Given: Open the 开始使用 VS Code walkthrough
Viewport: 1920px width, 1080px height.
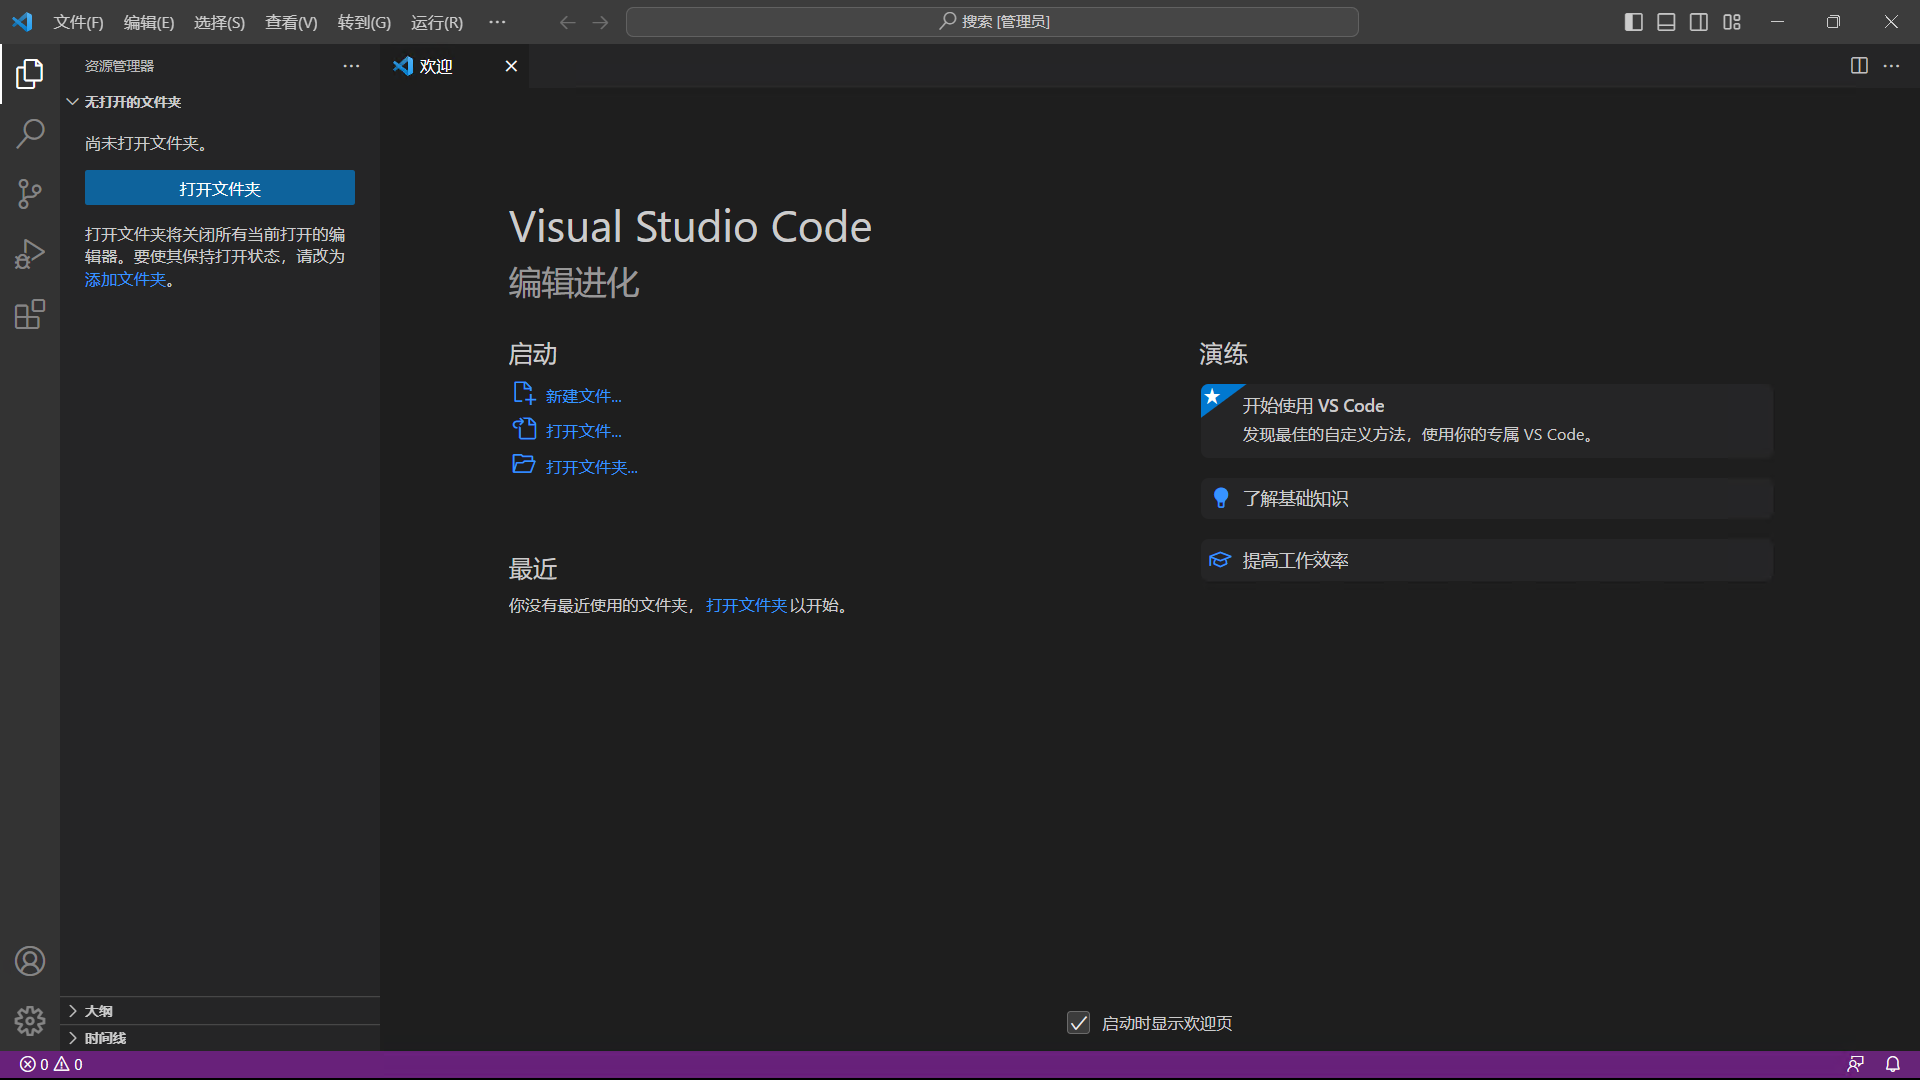Looking at the screenshot, I should [x=1486, y=421].
